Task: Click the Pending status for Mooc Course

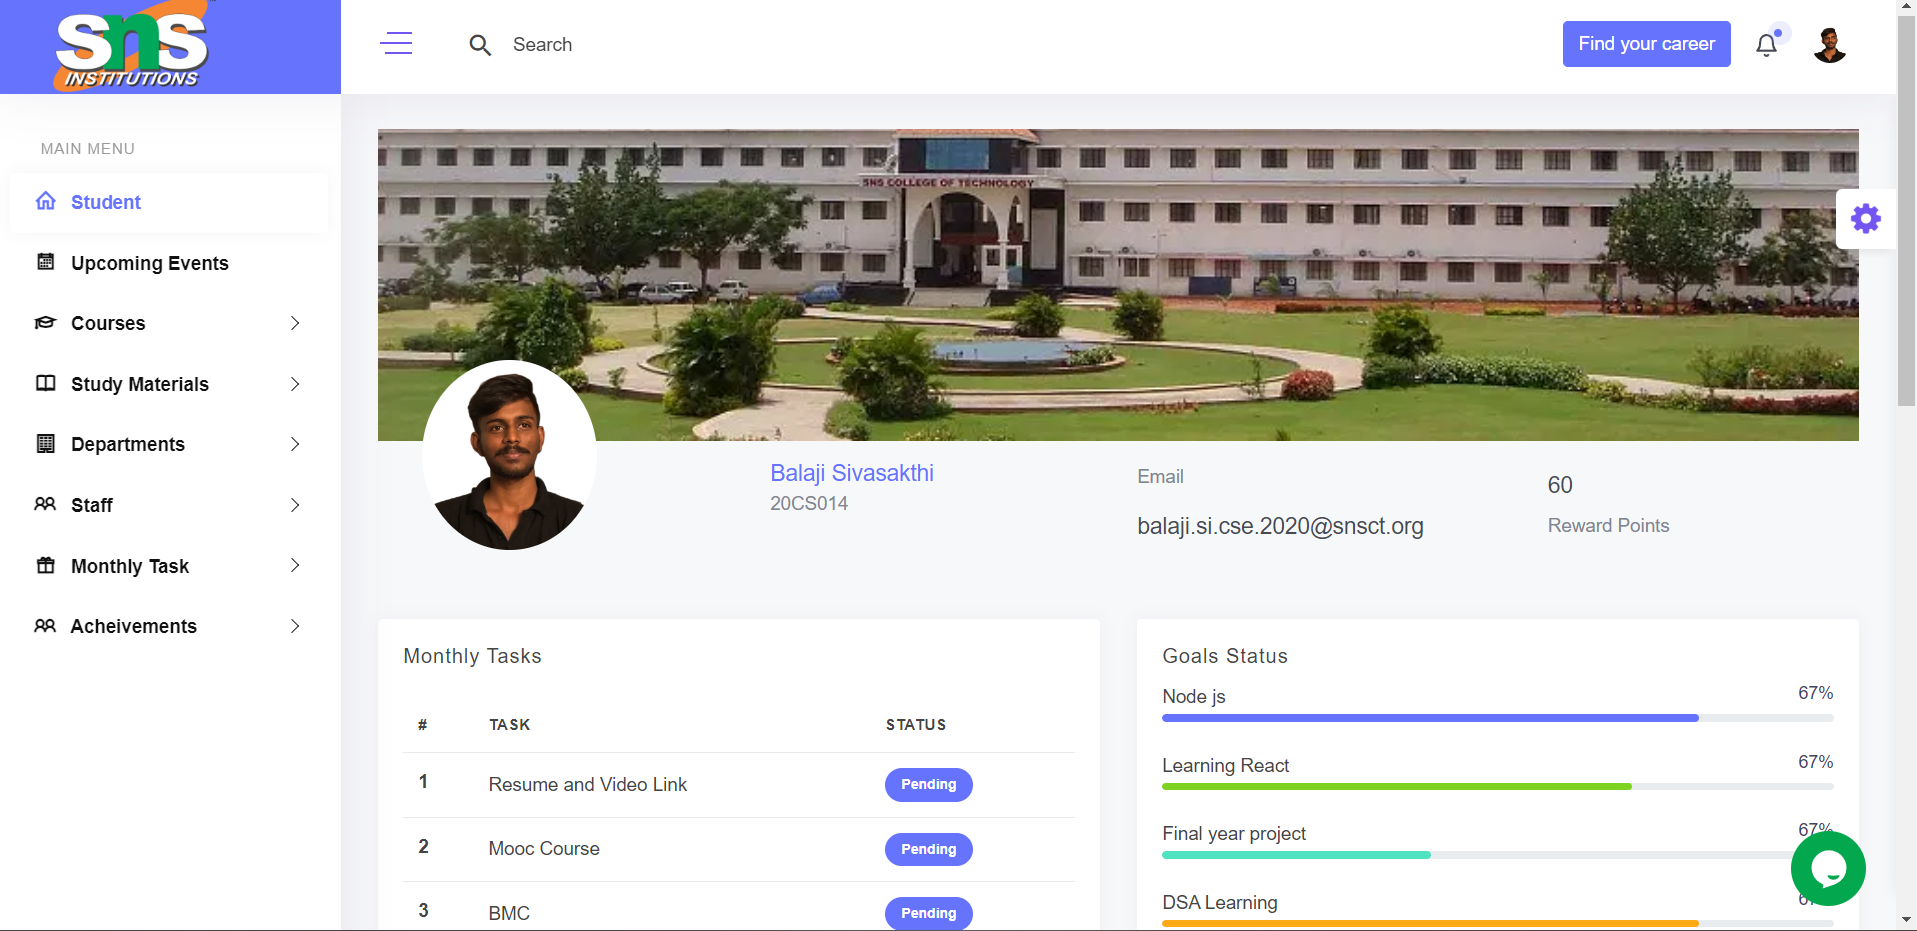Action: pos(927,849)
